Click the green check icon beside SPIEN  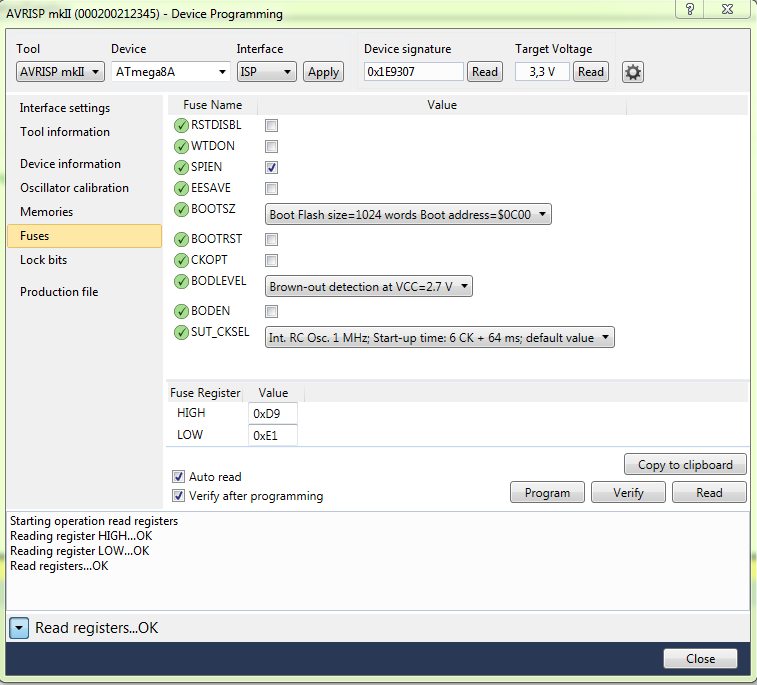point(181,168)
